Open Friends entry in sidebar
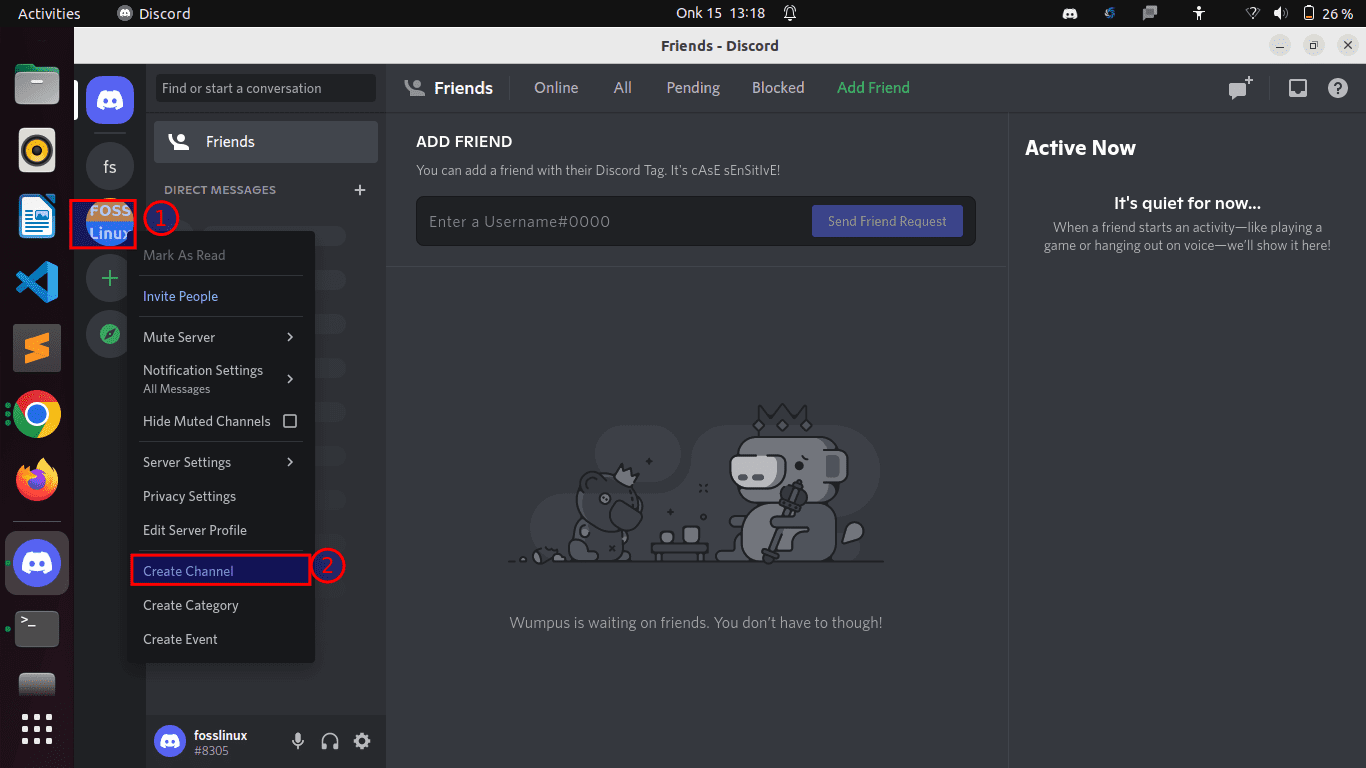Viewport: 1366px width, 768px height. click(x=266, y=142)
